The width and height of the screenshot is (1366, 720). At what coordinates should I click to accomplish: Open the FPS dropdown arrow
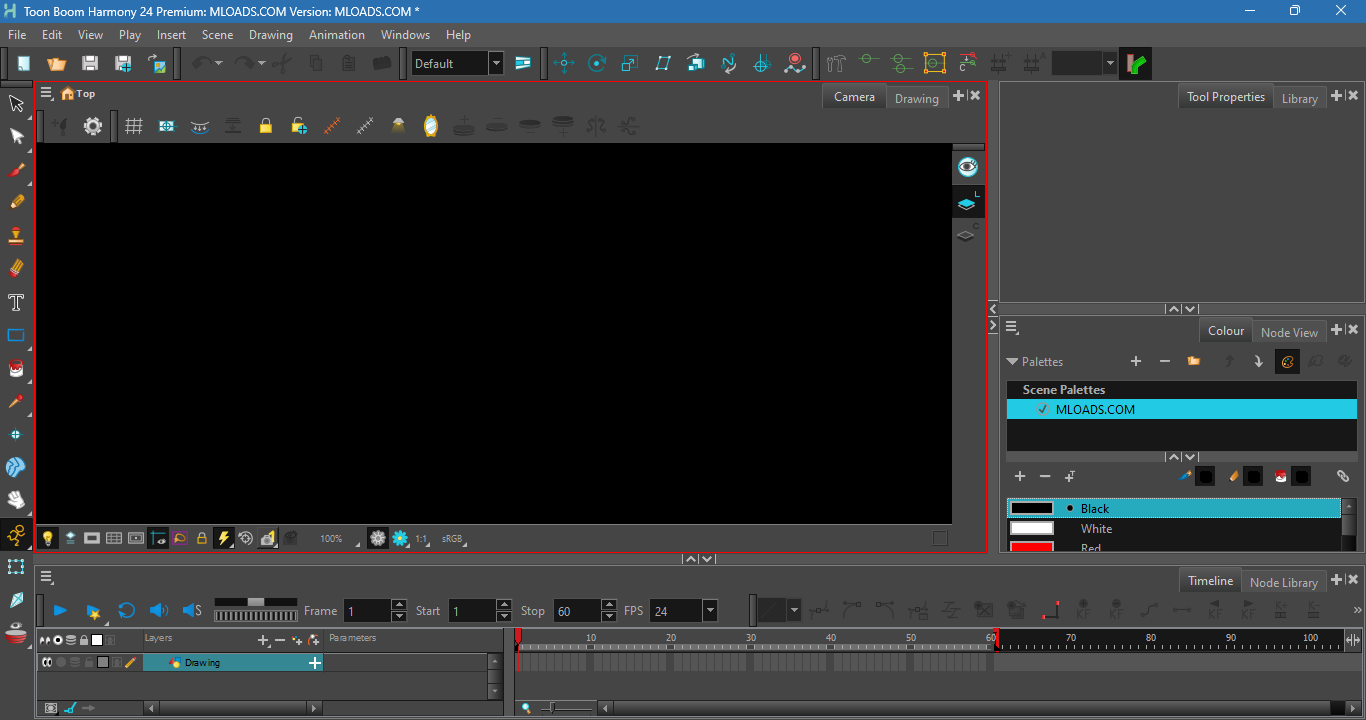click(710, 610)
